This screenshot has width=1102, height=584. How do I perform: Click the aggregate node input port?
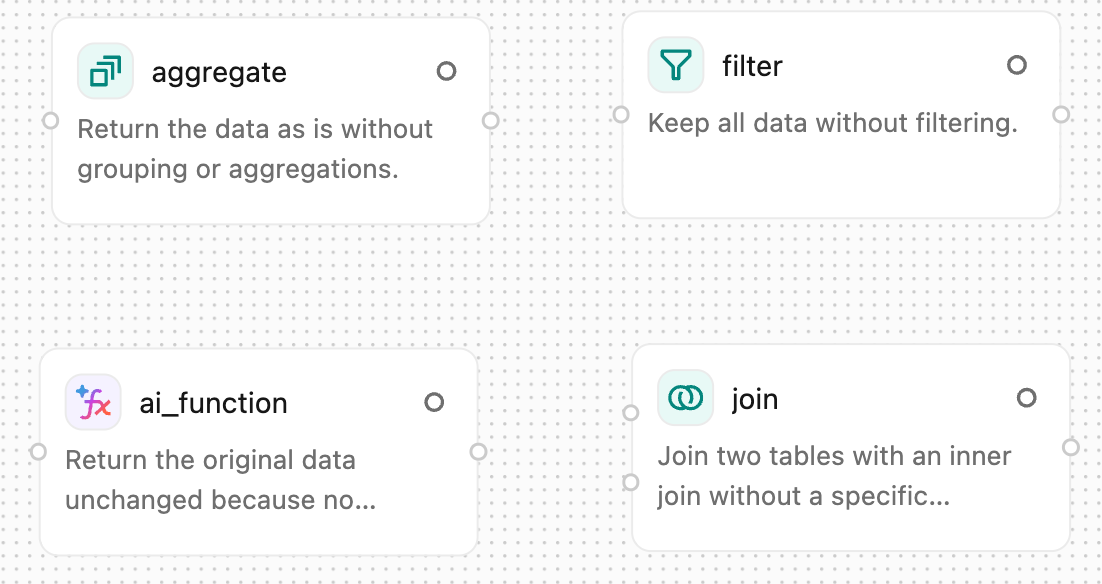point(51,120)
